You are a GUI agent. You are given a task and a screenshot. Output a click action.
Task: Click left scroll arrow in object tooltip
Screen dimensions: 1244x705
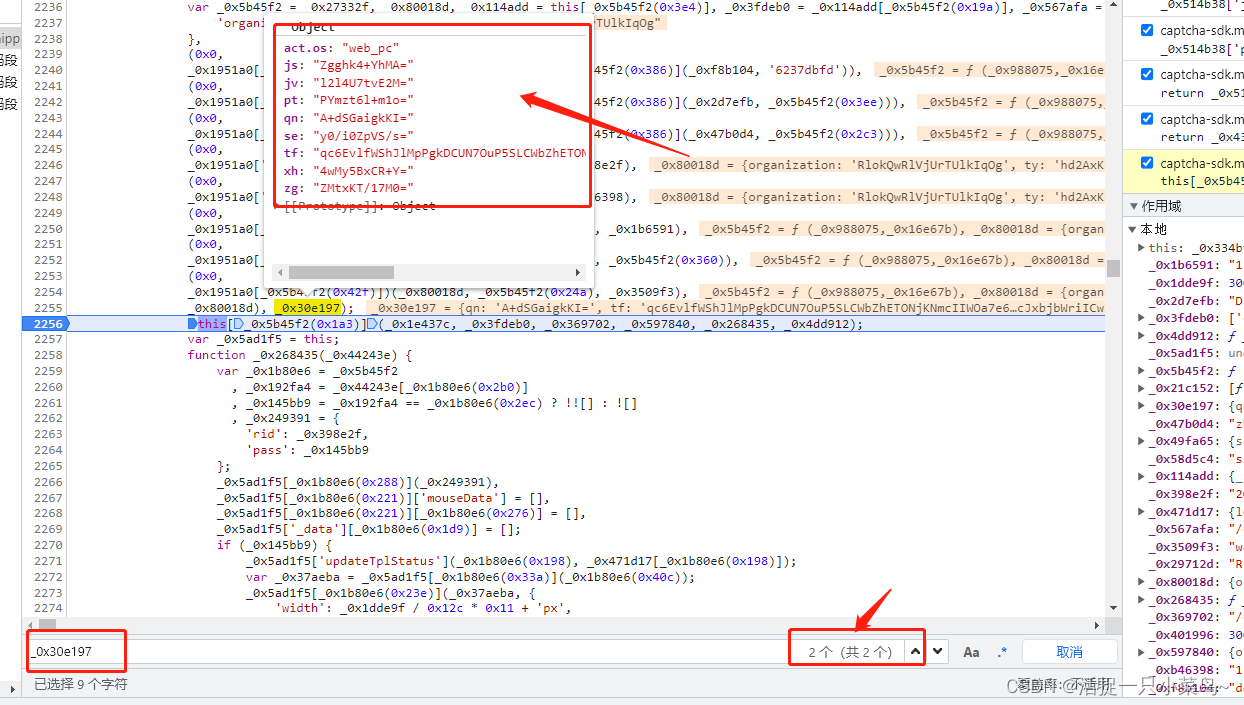coord(281,272)
